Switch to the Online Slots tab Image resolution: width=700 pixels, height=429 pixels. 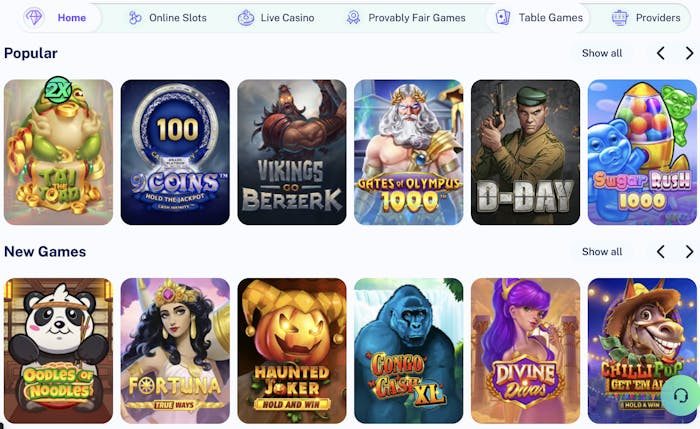pyautogui.click(x=168, y=18)
